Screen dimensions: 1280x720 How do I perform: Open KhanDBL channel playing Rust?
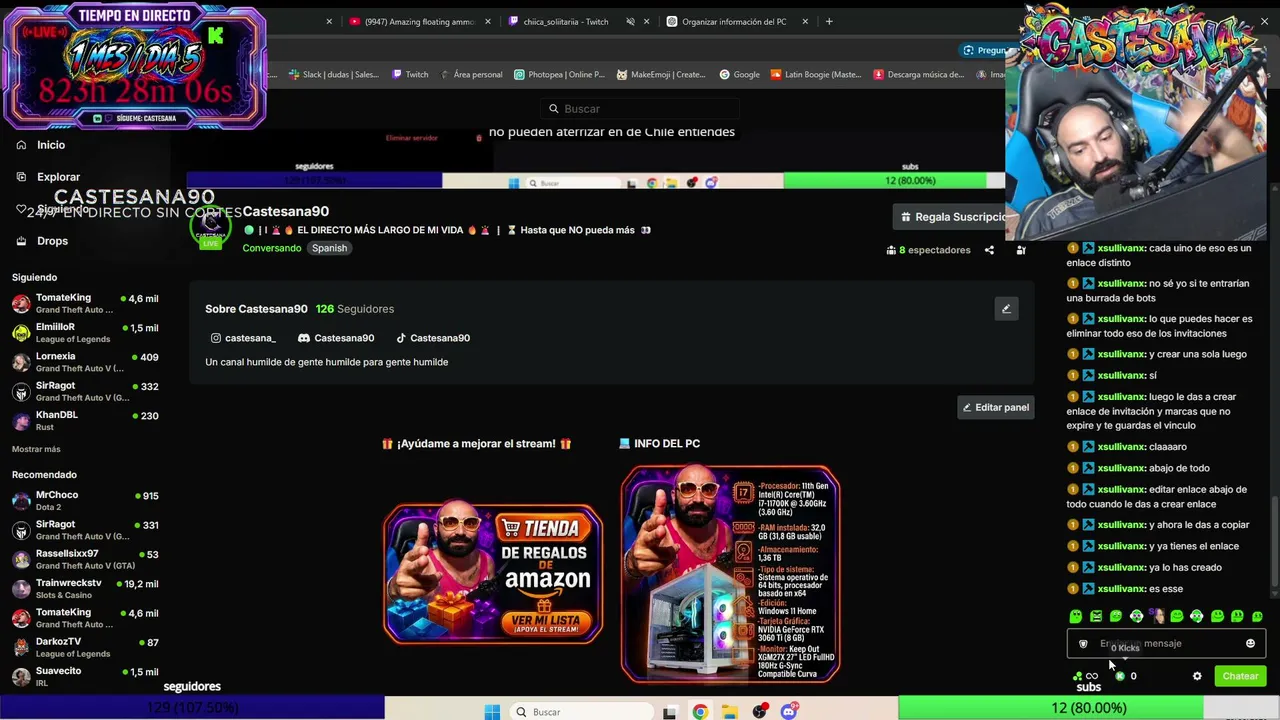85,421
